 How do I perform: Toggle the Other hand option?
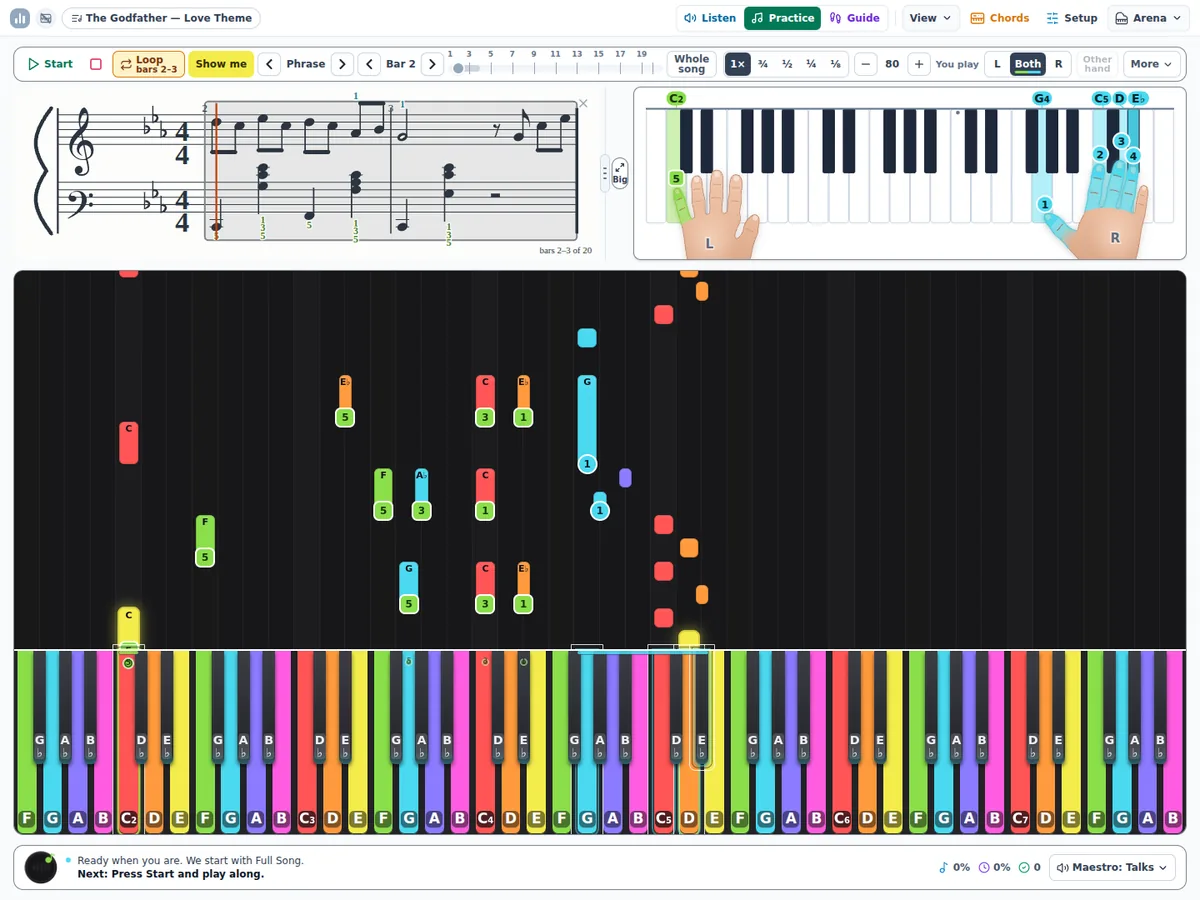click(x=1097, y=64)
